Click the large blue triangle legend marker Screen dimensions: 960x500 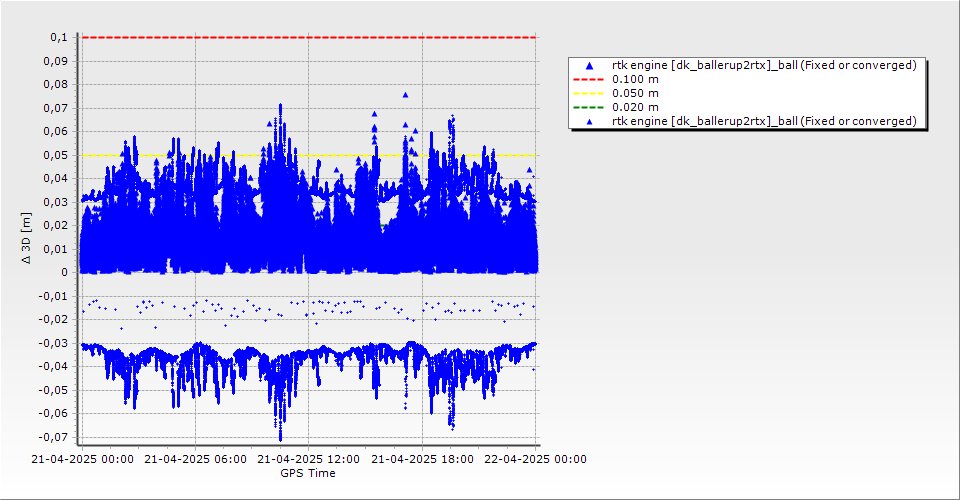[x=590, y=65]
